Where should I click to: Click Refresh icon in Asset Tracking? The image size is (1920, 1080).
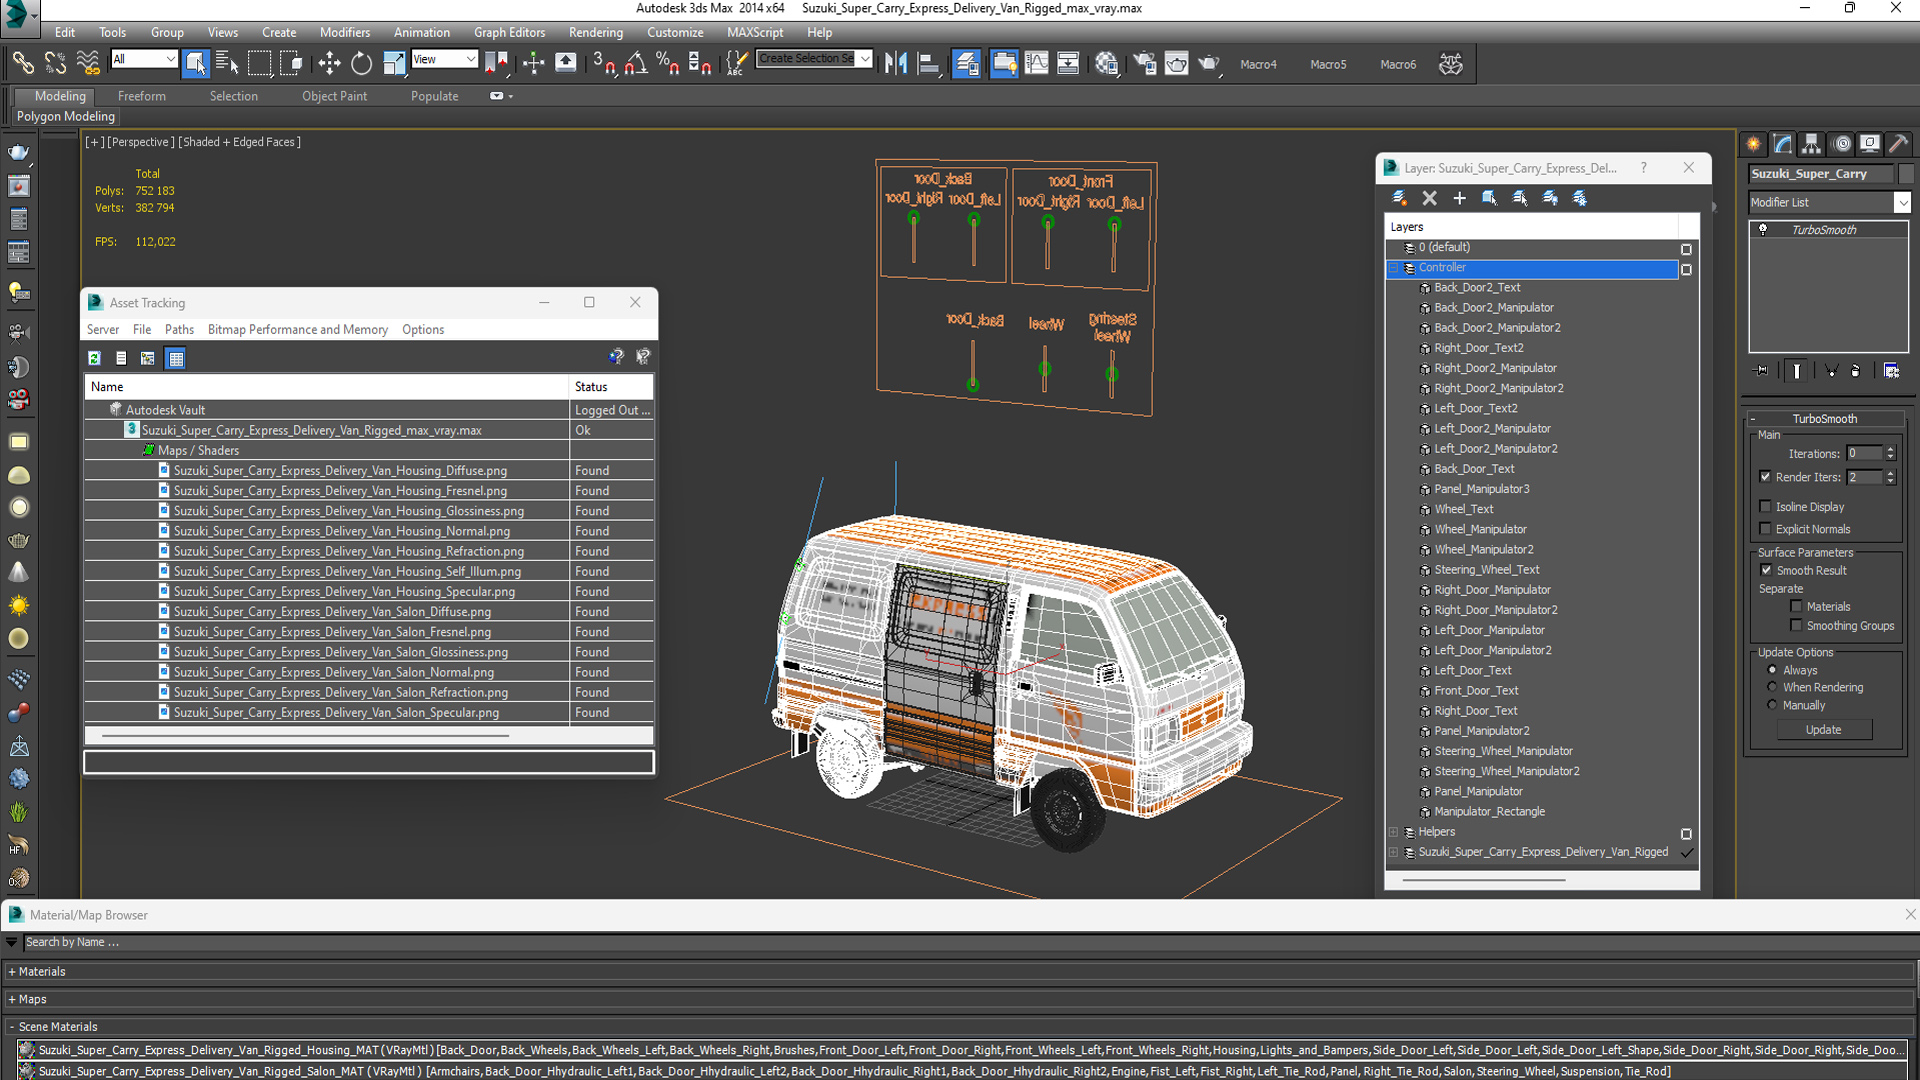click(x=94, y=358)
